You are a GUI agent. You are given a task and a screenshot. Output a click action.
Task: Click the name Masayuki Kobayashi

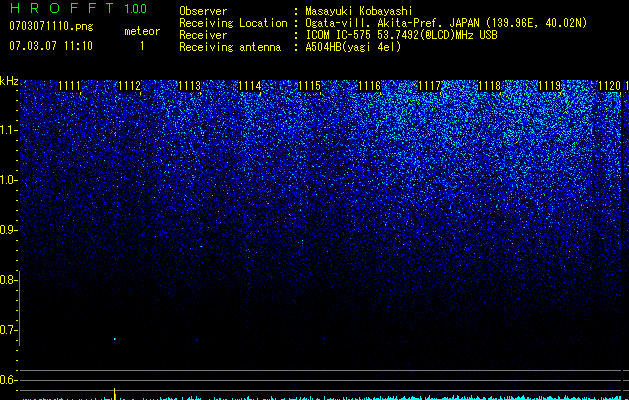point(359,11)
